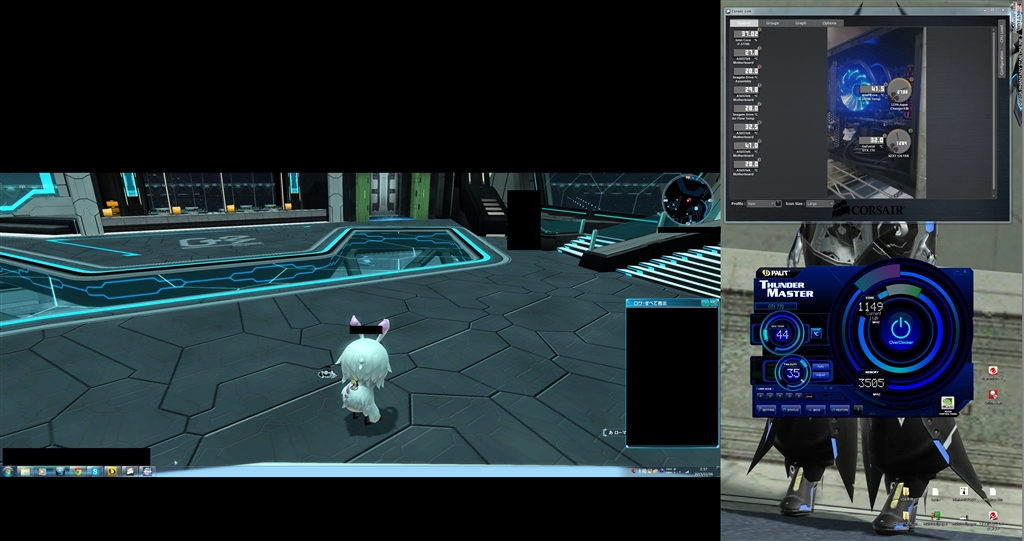
Task: Click the taskbar clock
Action: pos(703,470)
